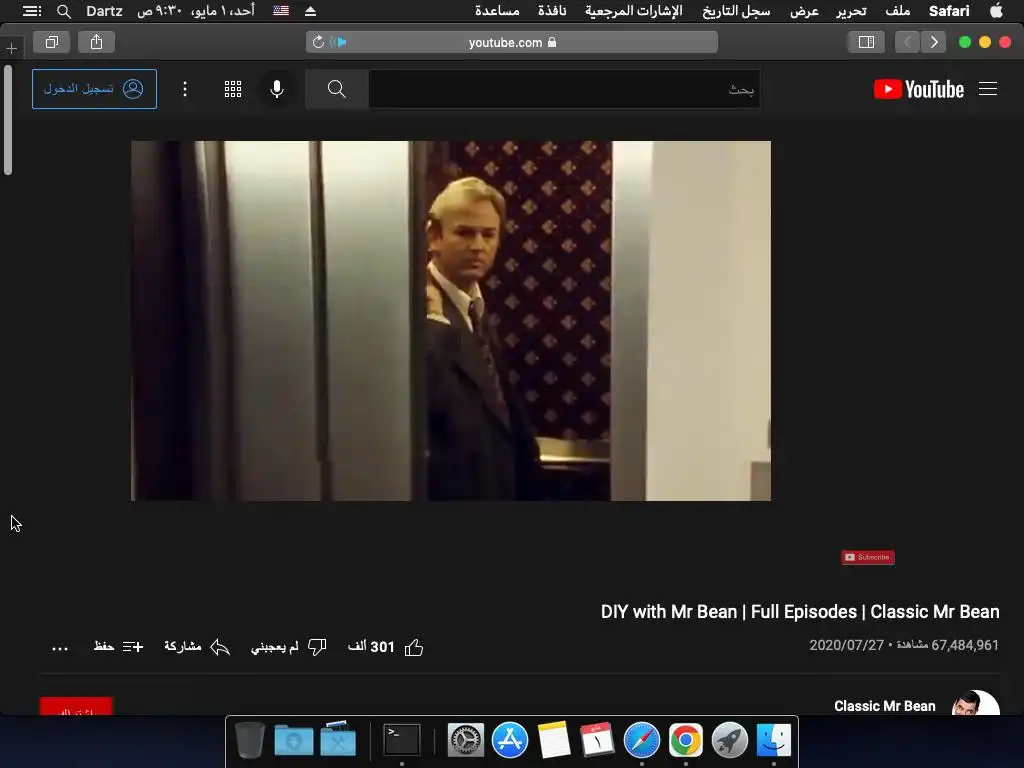Open the سجل التاريخ (History) menu
Viewport: 1024px width, 768px height.
click(x=736, y=10)
